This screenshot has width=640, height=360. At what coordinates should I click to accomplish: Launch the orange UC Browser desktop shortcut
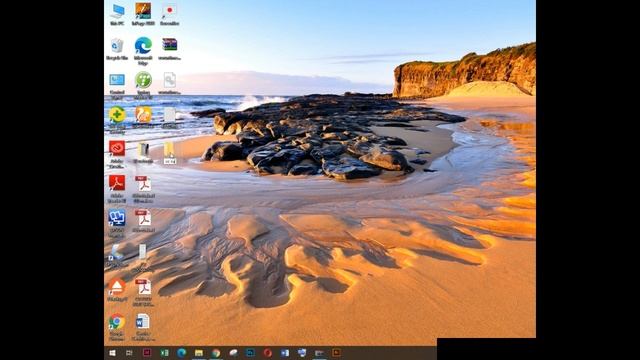(143, 117)
